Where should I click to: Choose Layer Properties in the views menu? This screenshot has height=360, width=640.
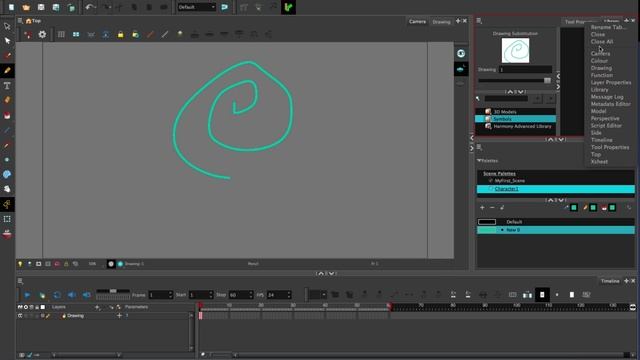tap(611, 82)
